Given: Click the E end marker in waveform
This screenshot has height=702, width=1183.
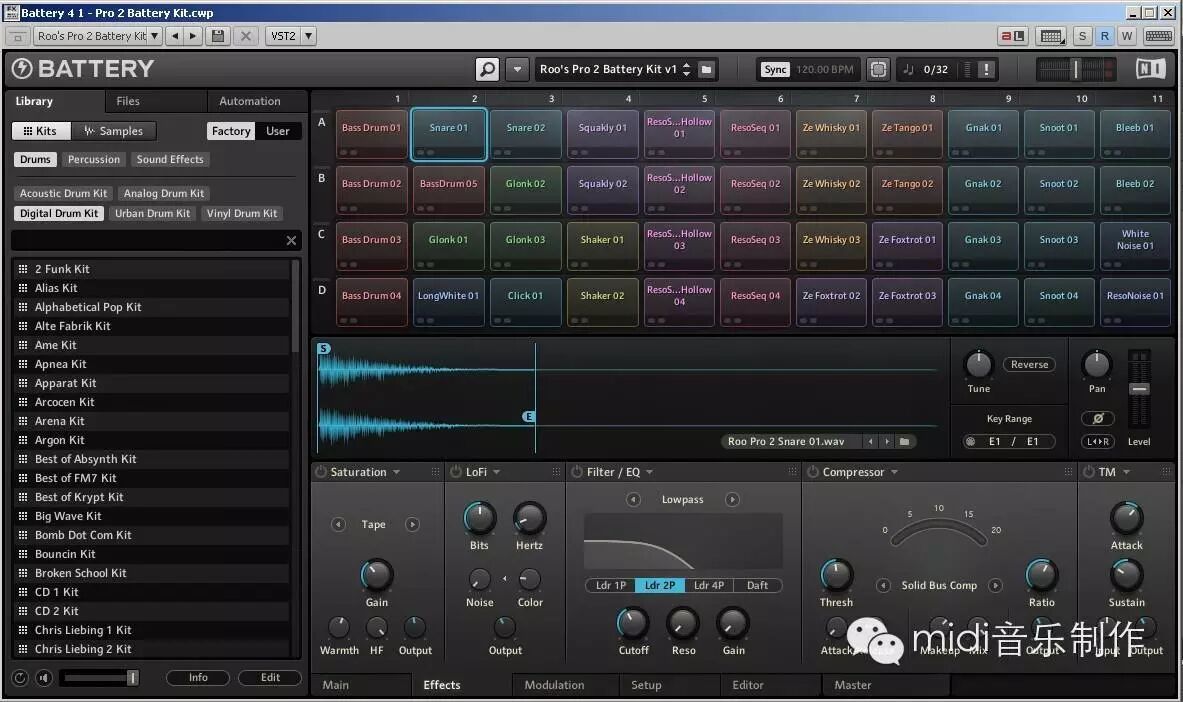Looking at the screenshot, I should (529, 417).
